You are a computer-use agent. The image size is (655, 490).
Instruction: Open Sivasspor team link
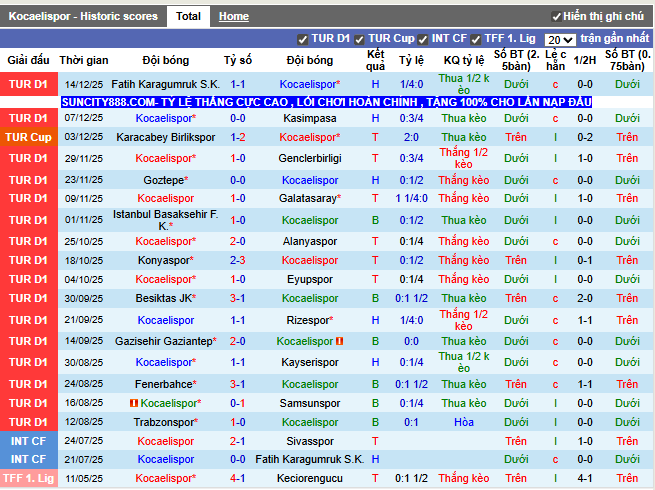pos(310,442)
